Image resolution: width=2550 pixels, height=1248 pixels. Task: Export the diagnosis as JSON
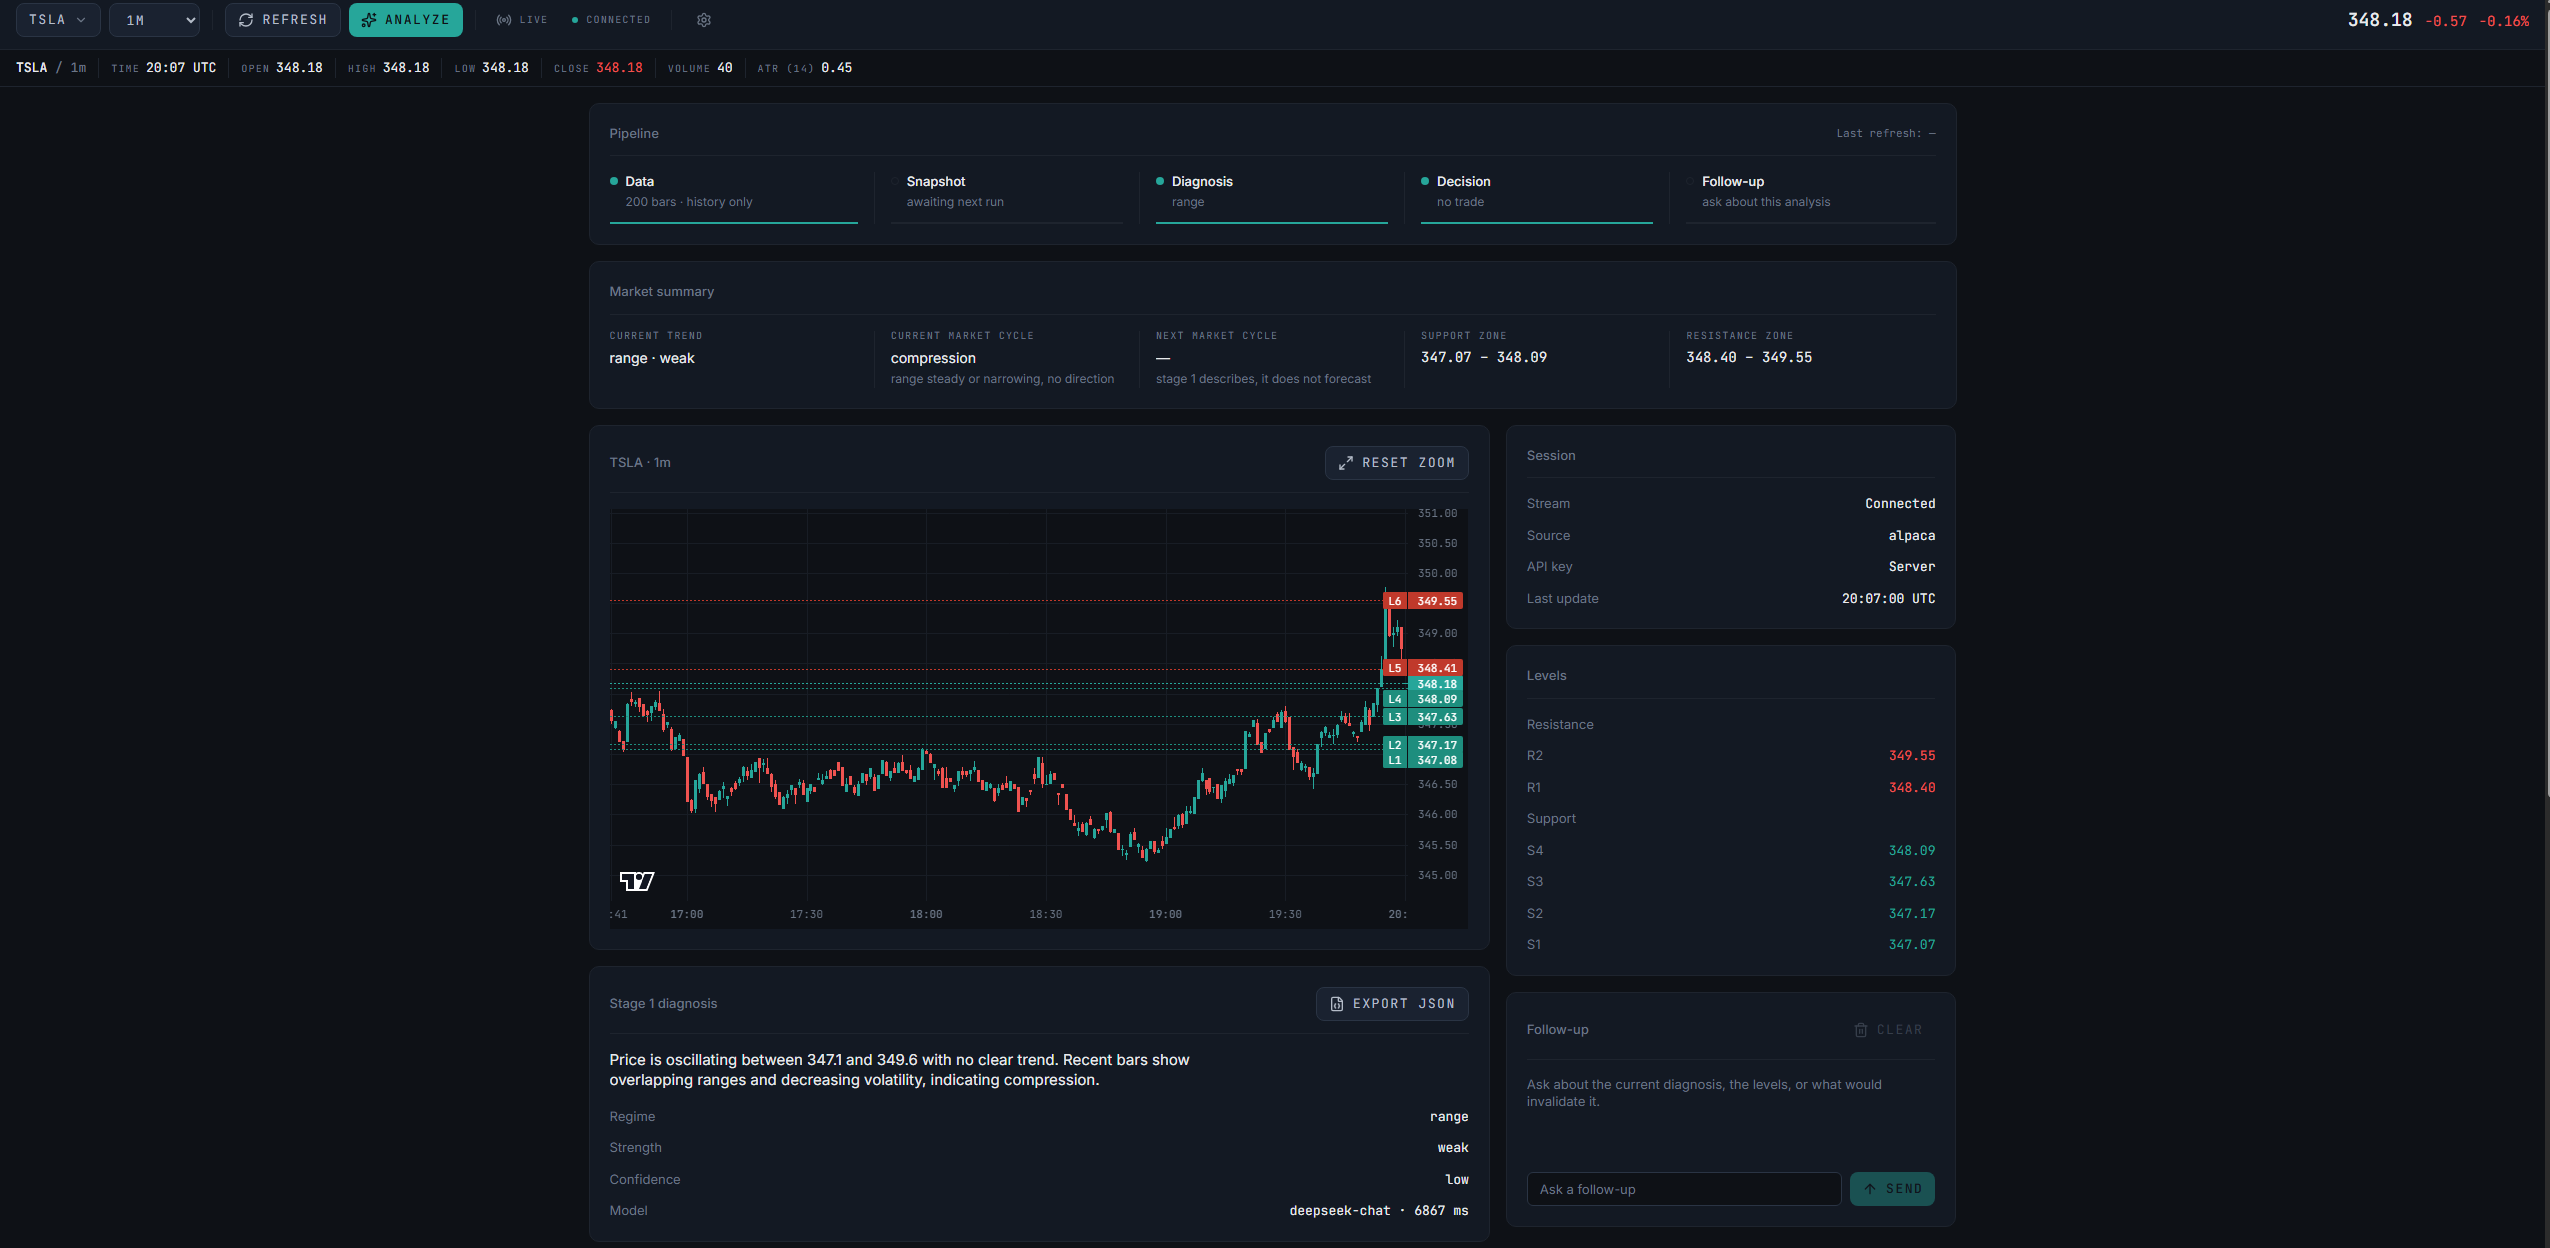pos(1392,1004)
